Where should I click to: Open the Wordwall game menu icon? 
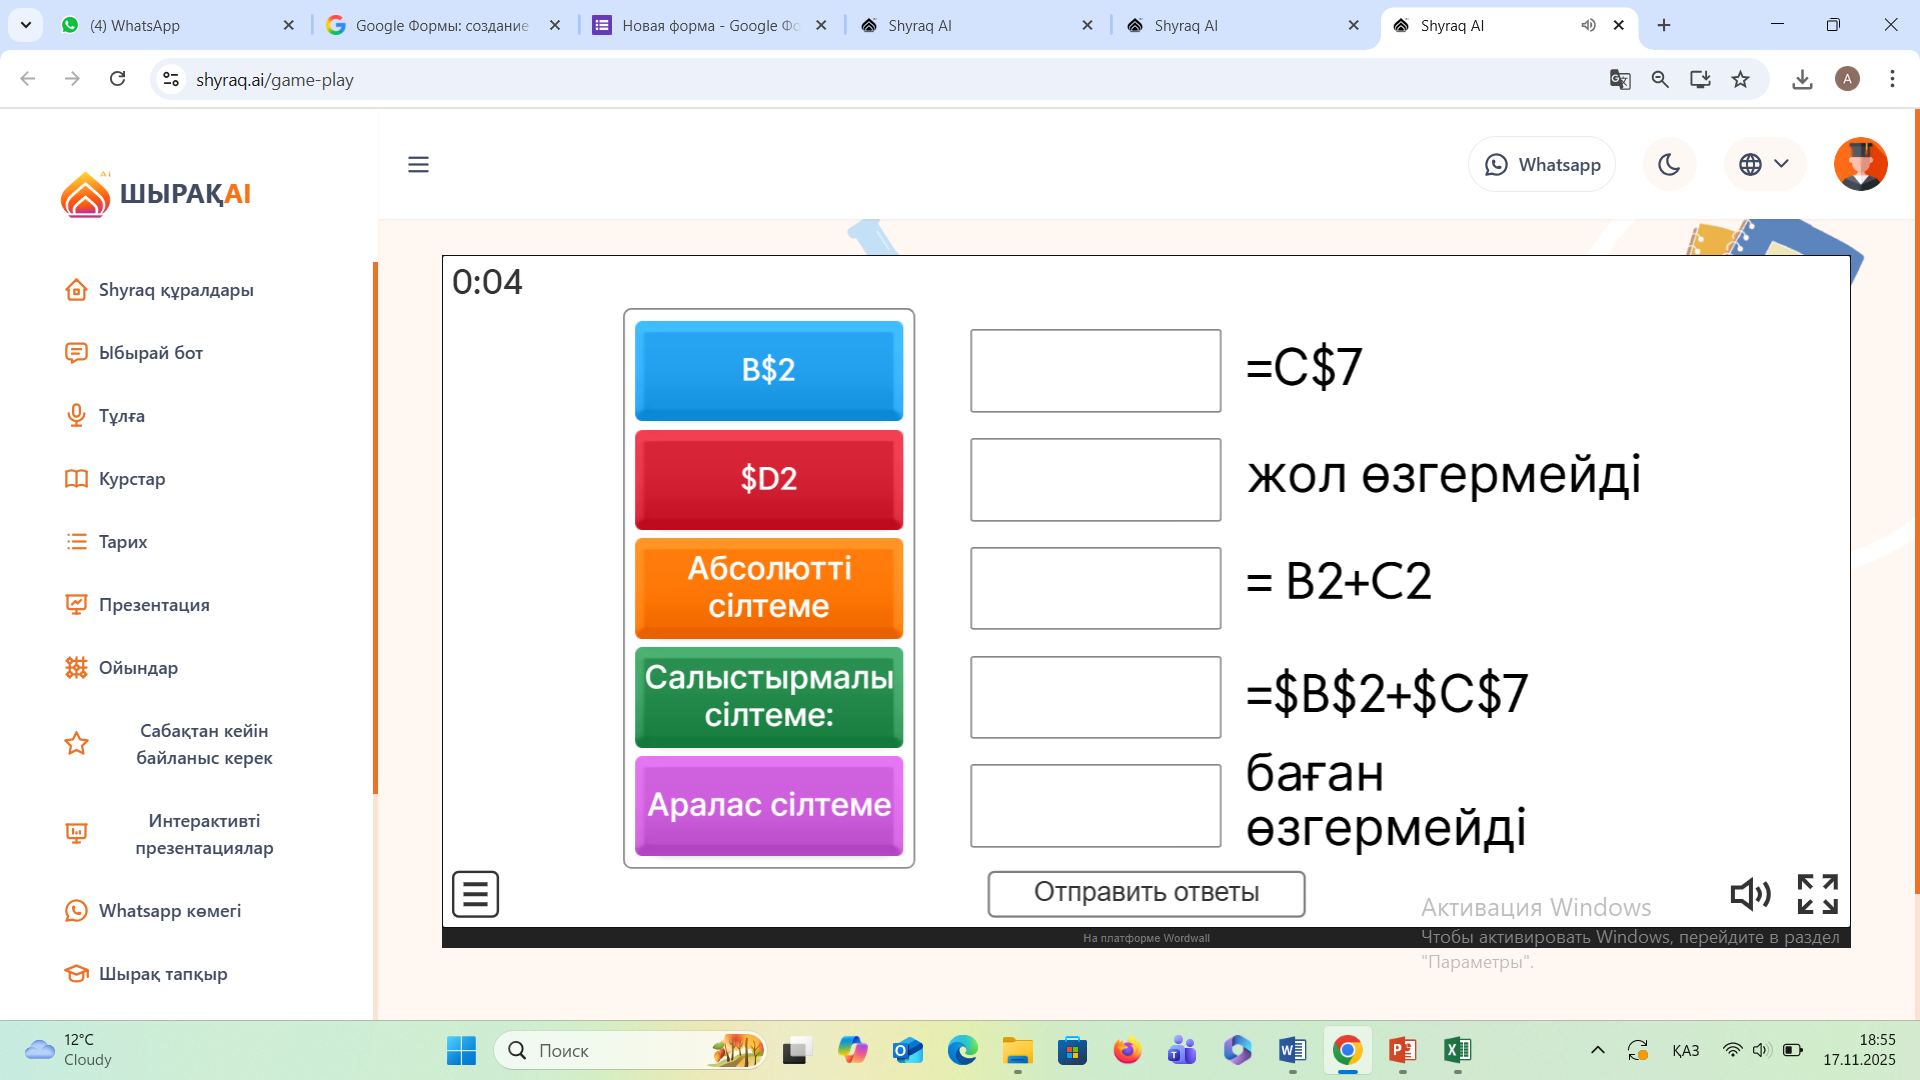(x=475, y=894)
